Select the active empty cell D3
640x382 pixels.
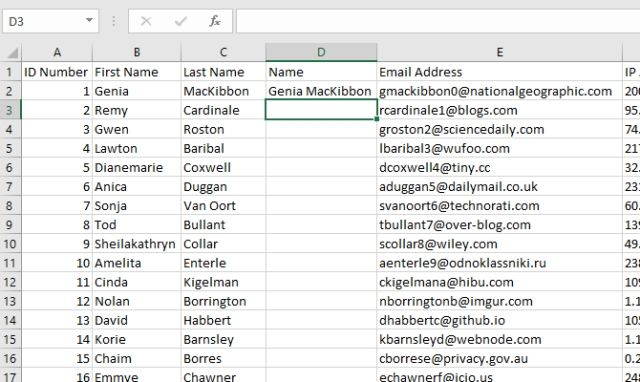pyautogui.click(x=321, y=110)
